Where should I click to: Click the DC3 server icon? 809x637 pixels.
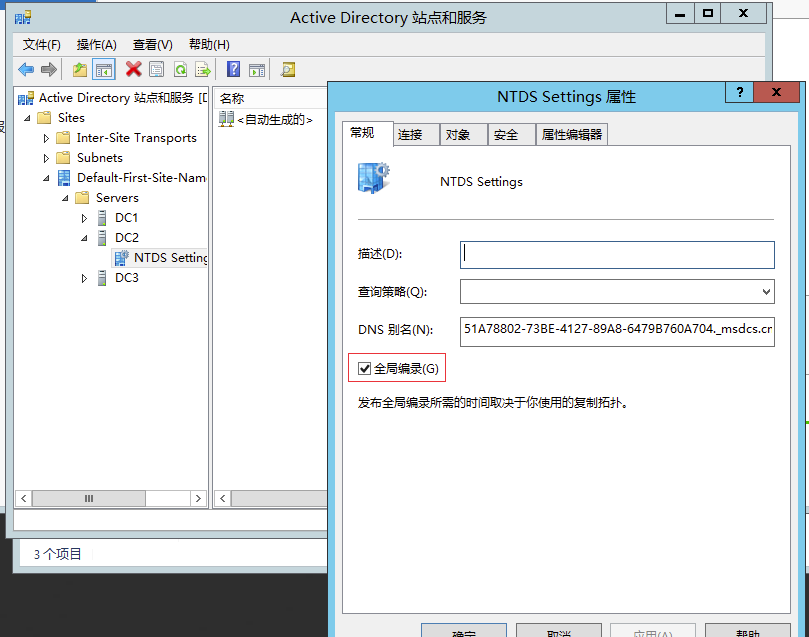pyautogui.click(x=102, y=278)
